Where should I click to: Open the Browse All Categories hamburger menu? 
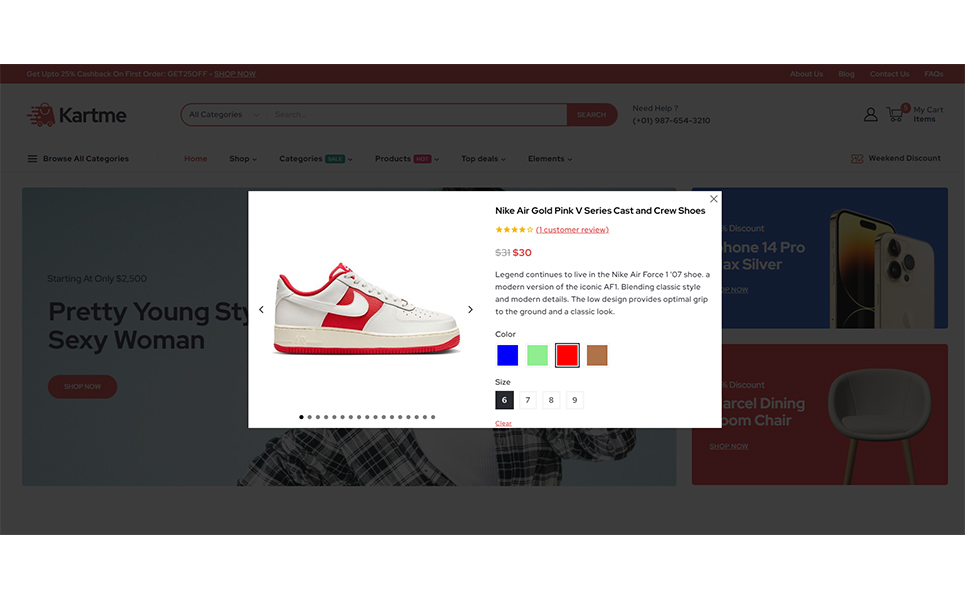coord(32,159)
